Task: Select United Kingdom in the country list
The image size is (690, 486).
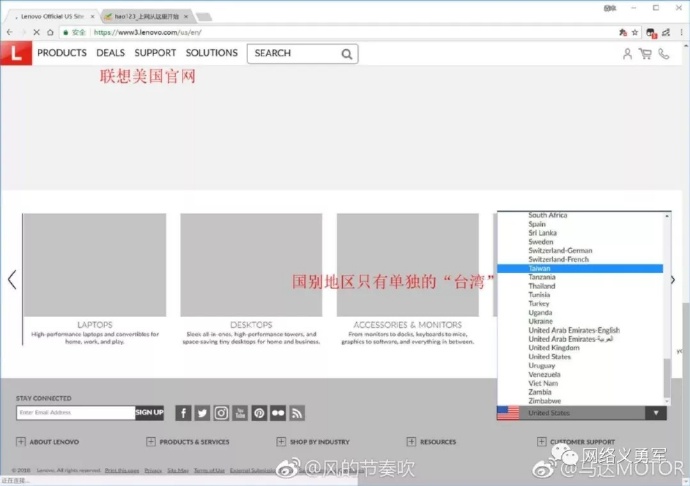Action: (x=580, y=348)
